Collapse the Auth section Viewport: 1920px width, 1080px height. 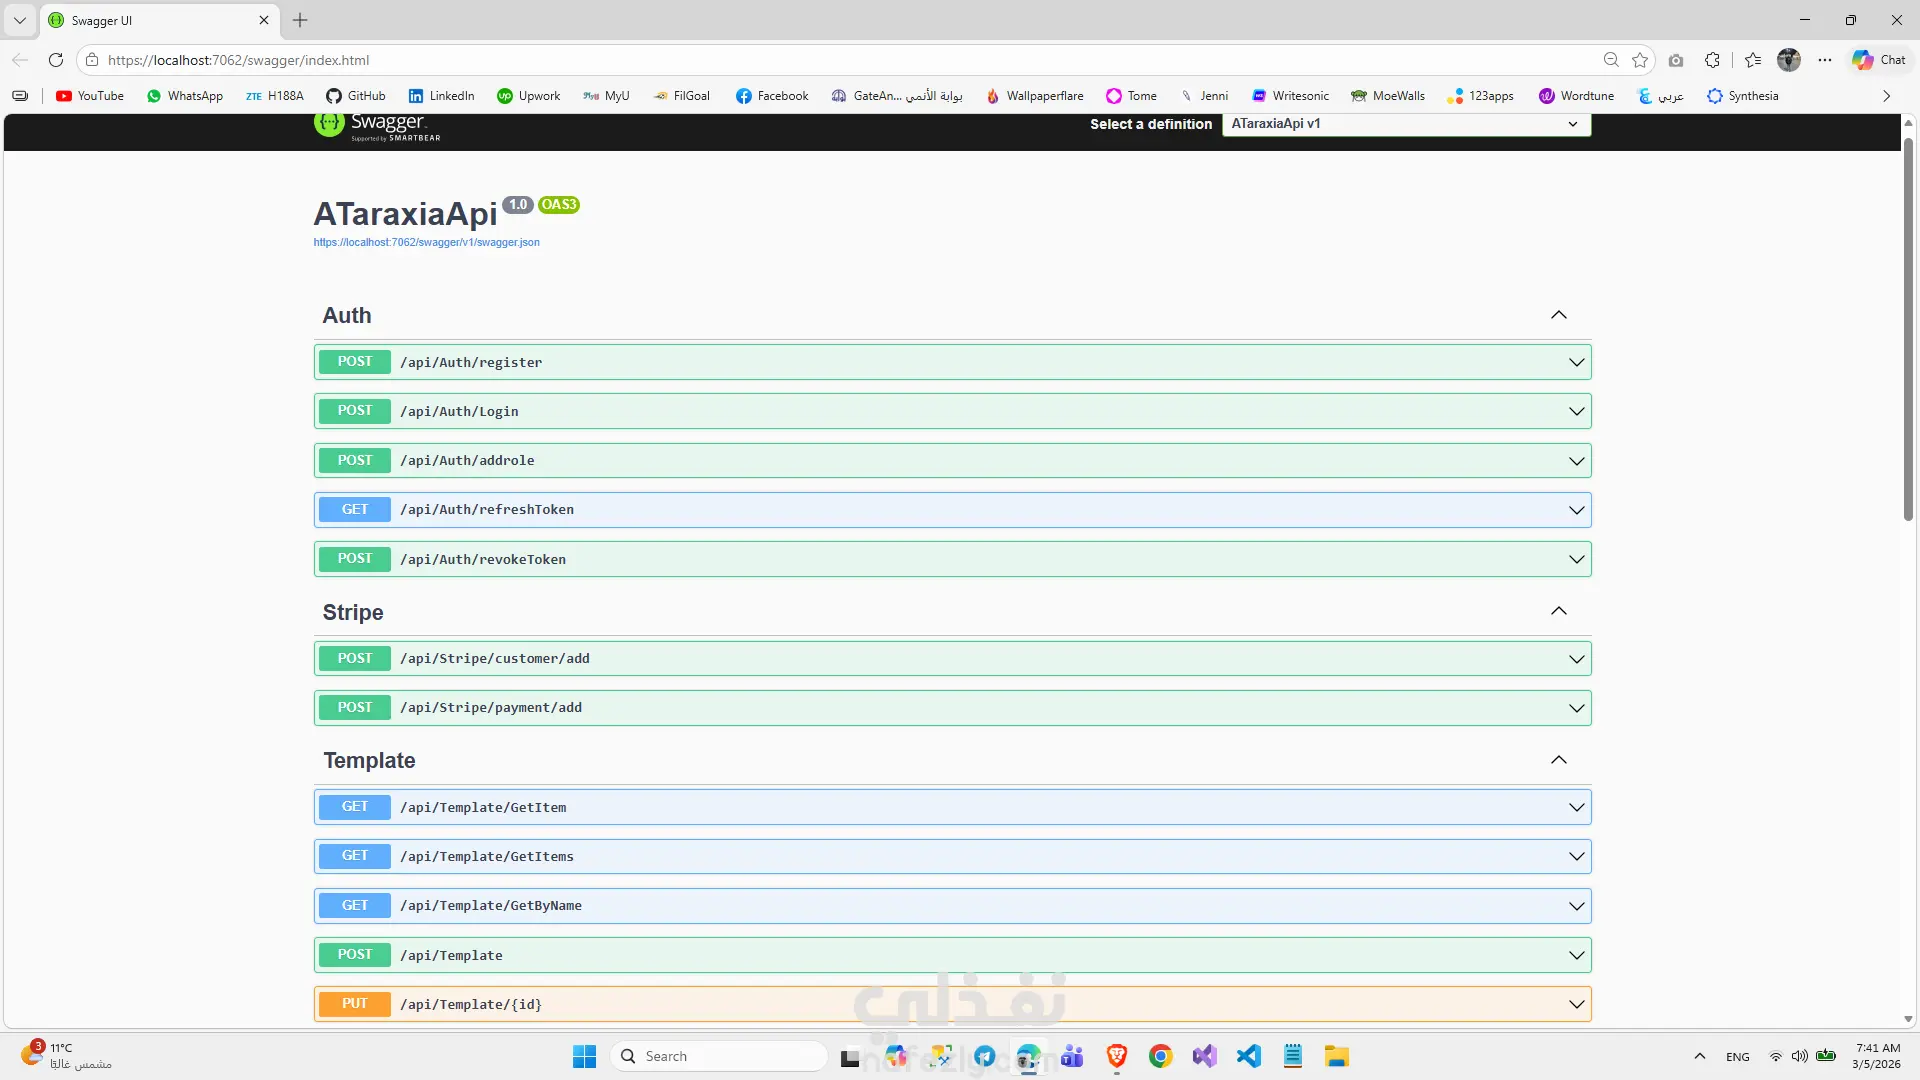(x=1558, y=315)
